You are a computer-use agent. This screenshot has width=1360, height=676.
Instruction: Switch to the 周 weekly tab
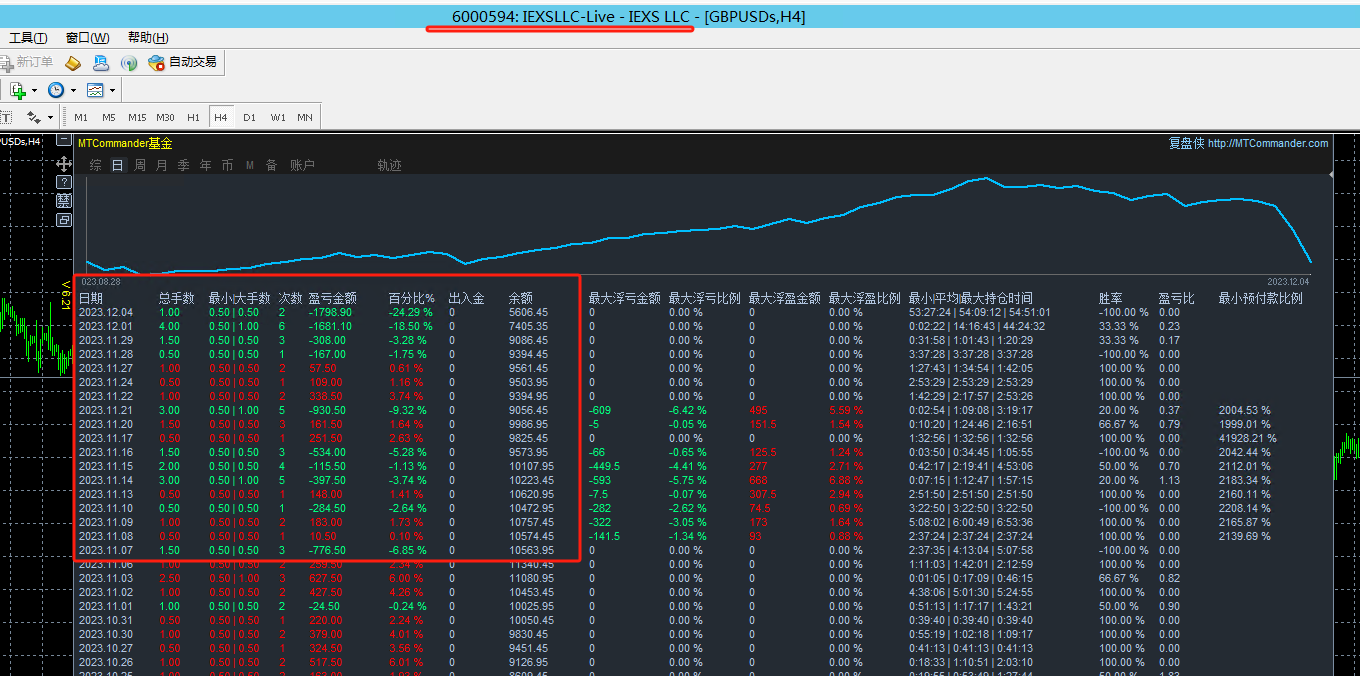click(x=140, y=165)
